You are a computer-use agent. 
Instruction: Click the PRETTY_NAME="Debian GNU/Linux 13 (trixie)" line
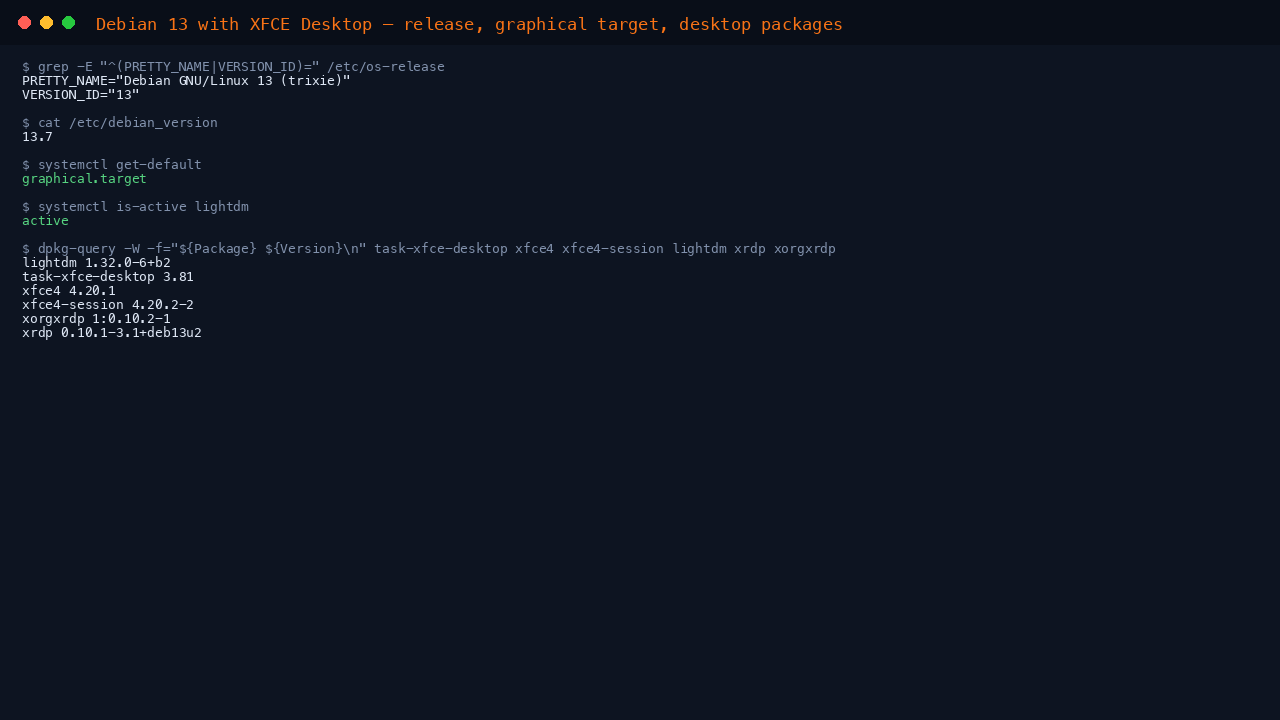186,81
